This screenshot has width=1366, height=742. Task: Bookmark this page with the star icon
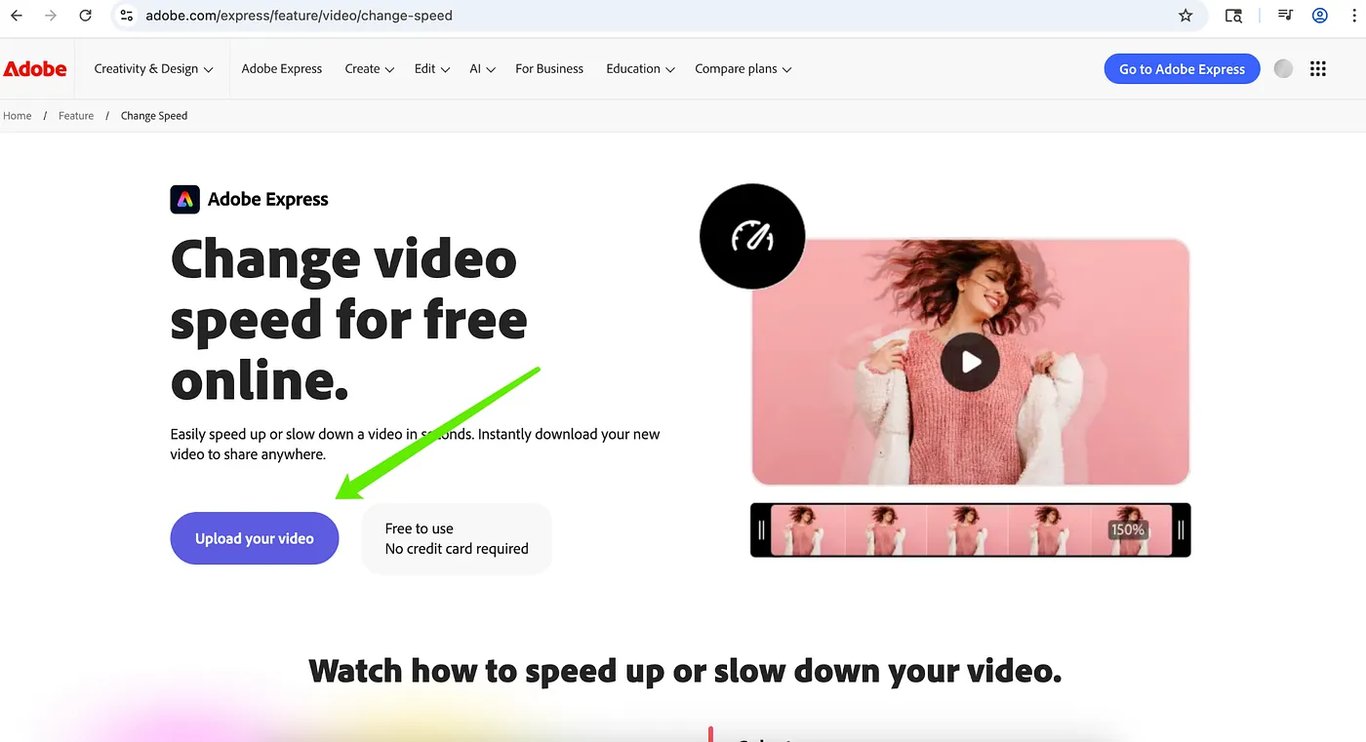click(1186, 16)
